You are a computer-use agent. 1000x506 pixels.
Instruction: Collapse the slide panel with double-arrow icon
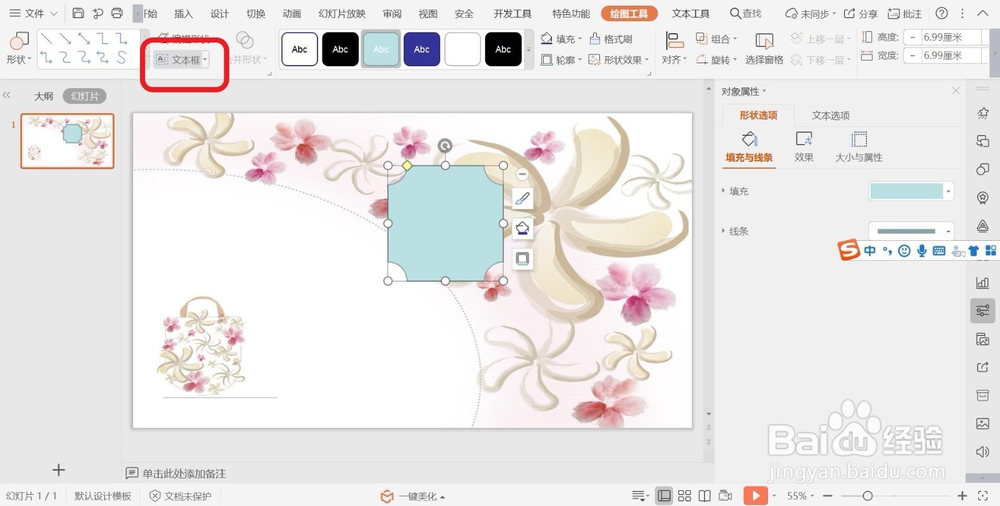point(6,95)
